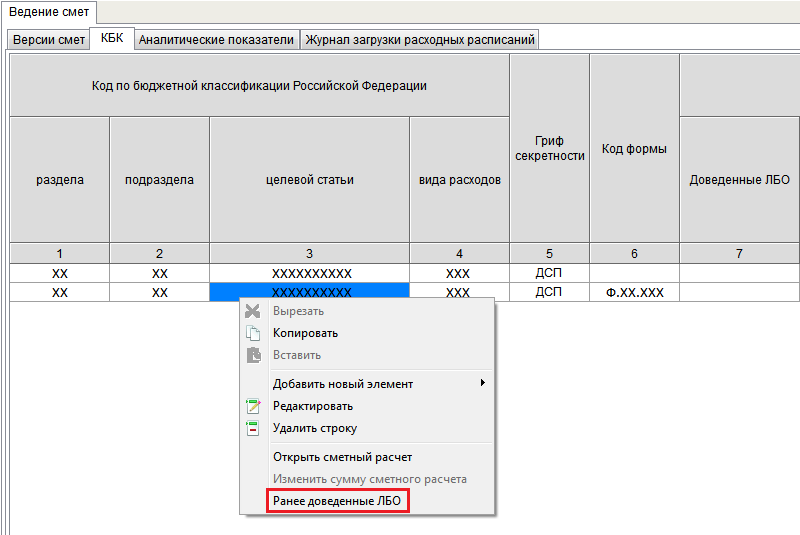Click the paste icon beside Вставить

253,355
